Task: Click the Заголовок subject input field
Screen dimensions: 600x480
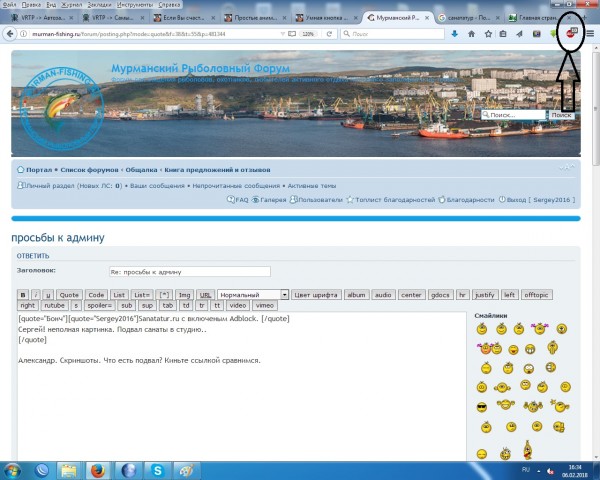Action: pyautogui.click(x=189, y=271)
